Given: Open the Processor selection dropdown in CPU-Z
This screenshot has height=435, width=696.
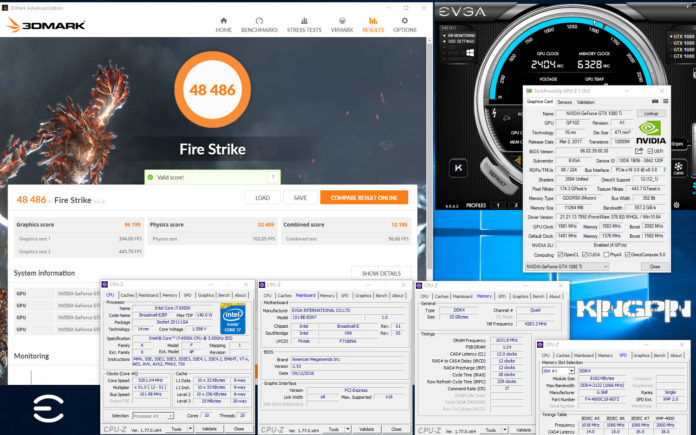Looking at the screenshot, I should coord(153,416).
